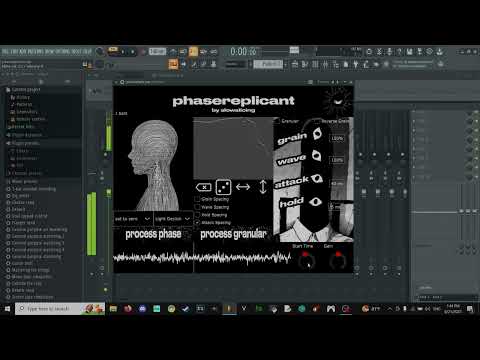Click the grain percentage value field

coord(337,138)
